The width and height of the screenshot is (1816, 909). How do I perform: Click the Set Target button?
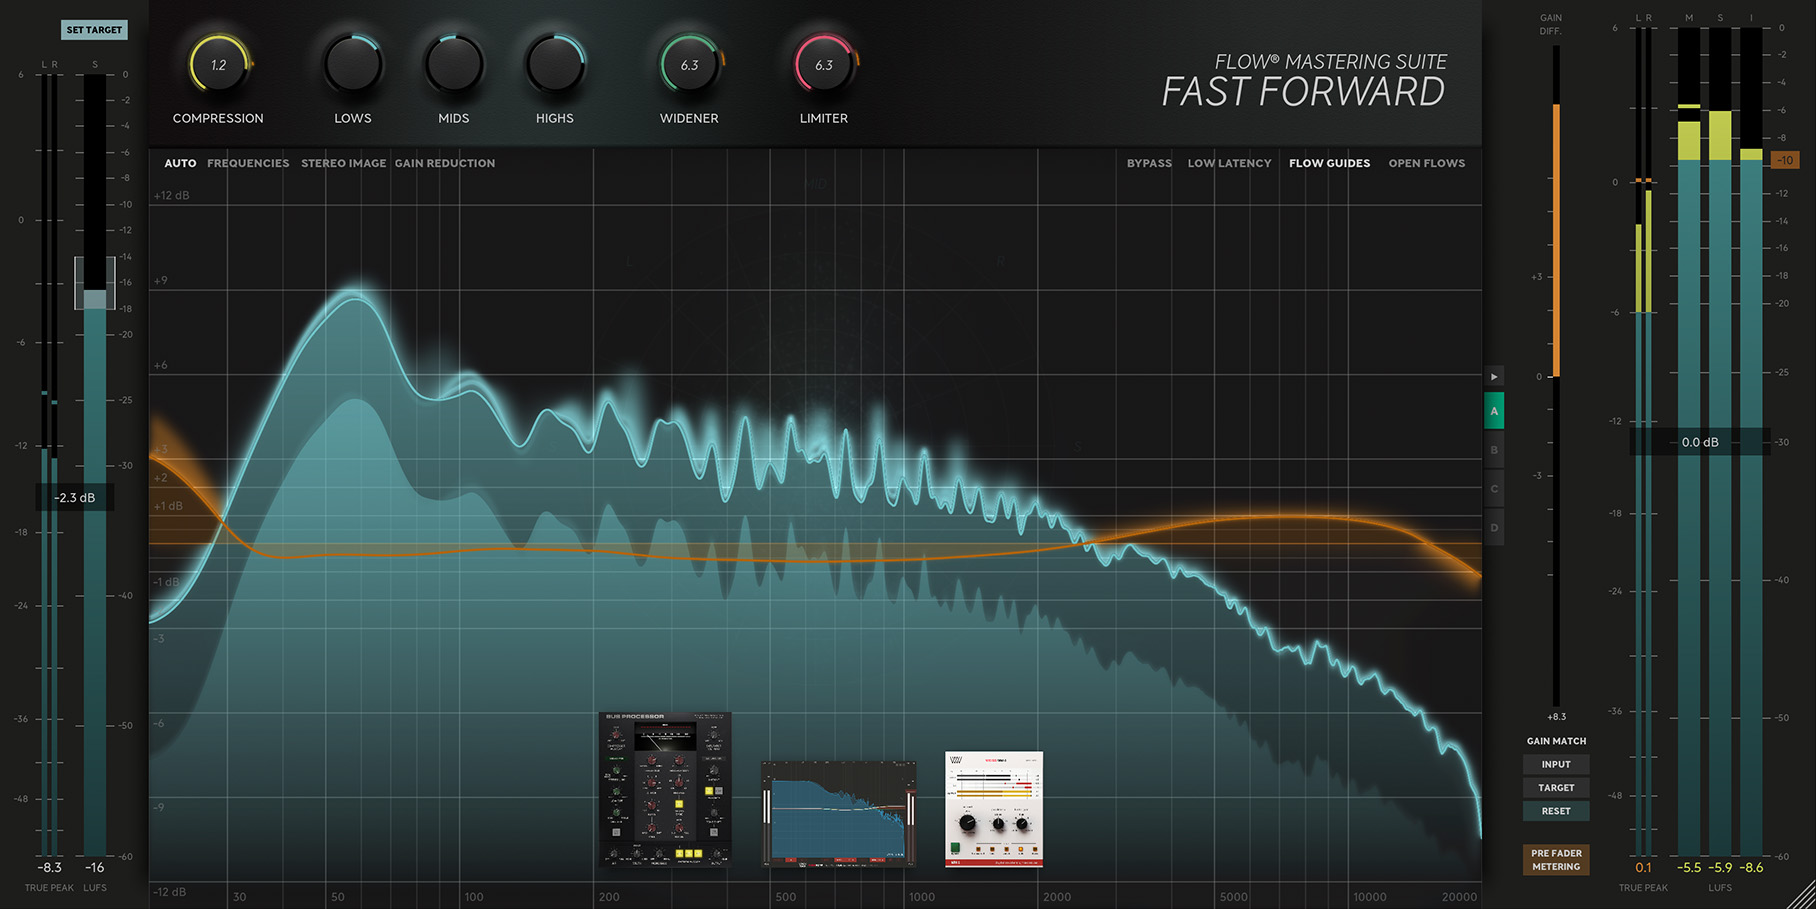(94, 30)
